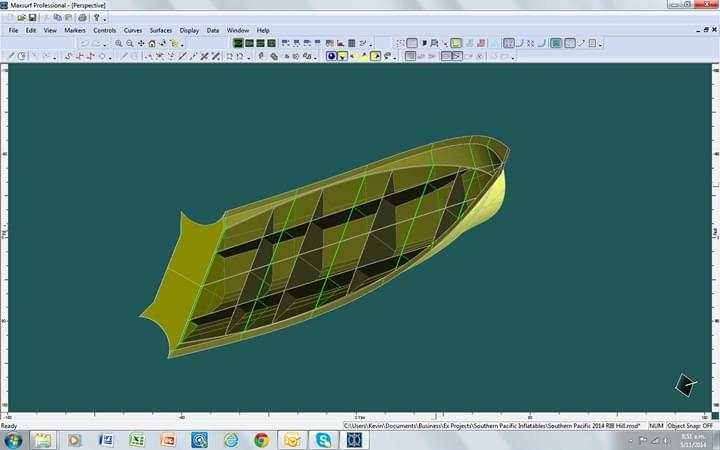This screenshot has width=720, height=450.
Task: Open the Markers menu
Action: tap(74, 30)
